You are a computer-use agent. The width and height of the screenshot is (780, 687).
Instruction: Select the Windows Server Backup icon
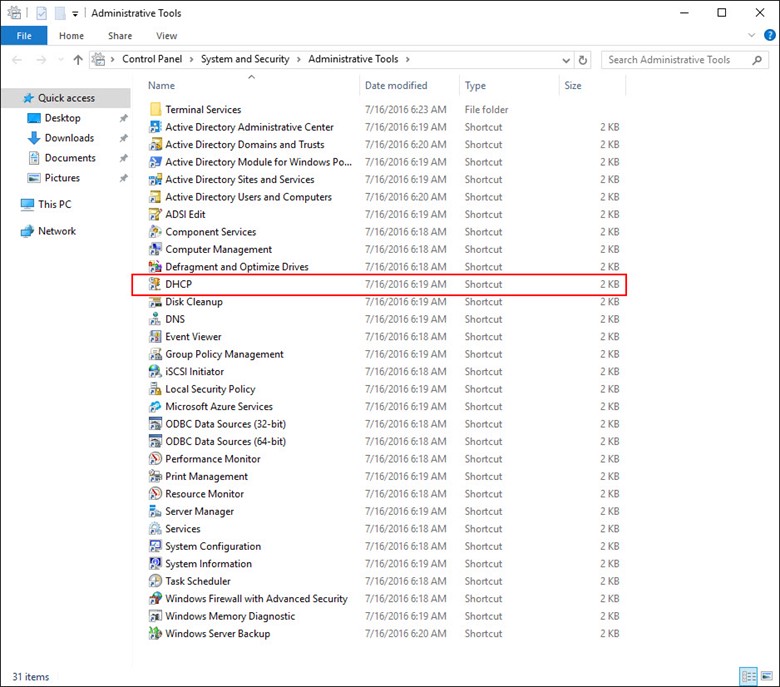click(155, 633)
